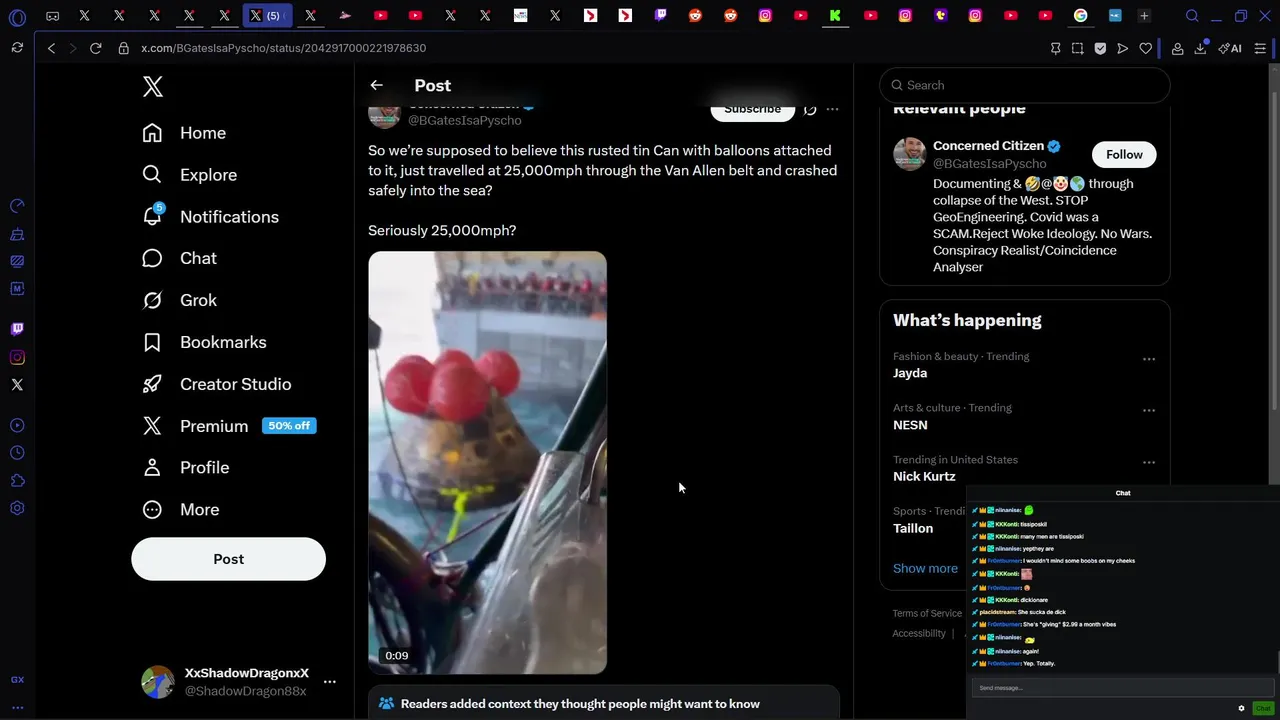Click the browser back arrow in the toolbar
The image size is (1280, 720).
(51, 48)
